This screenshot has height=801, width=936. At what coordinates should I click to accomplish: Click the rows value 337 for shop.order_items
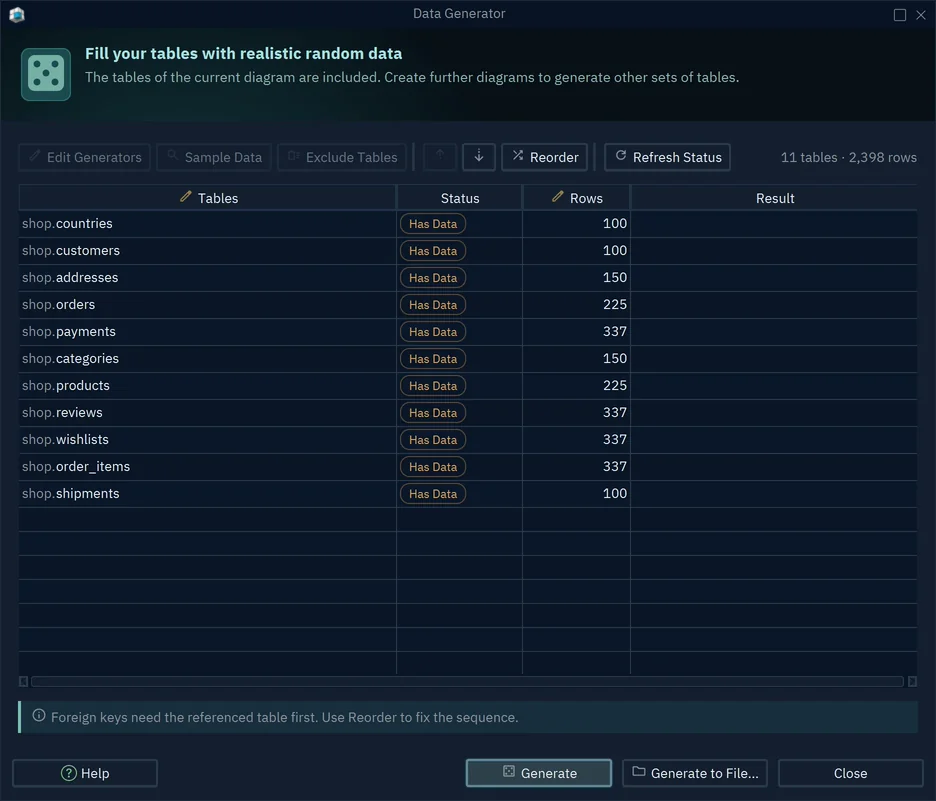pyautogui.click(x=614, y=466)
